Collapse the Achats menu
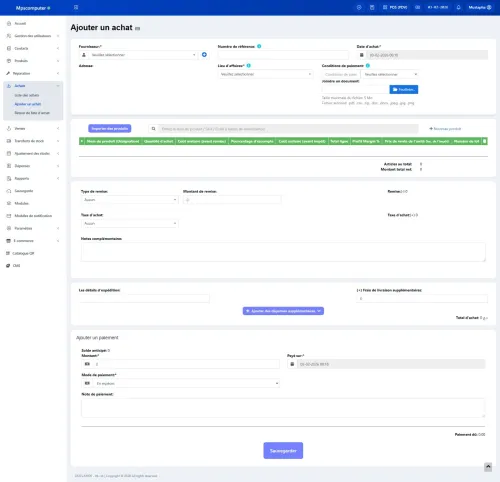The width and height of the screenshot is (500, 482). pyautogui.click(x=32, y=86)
